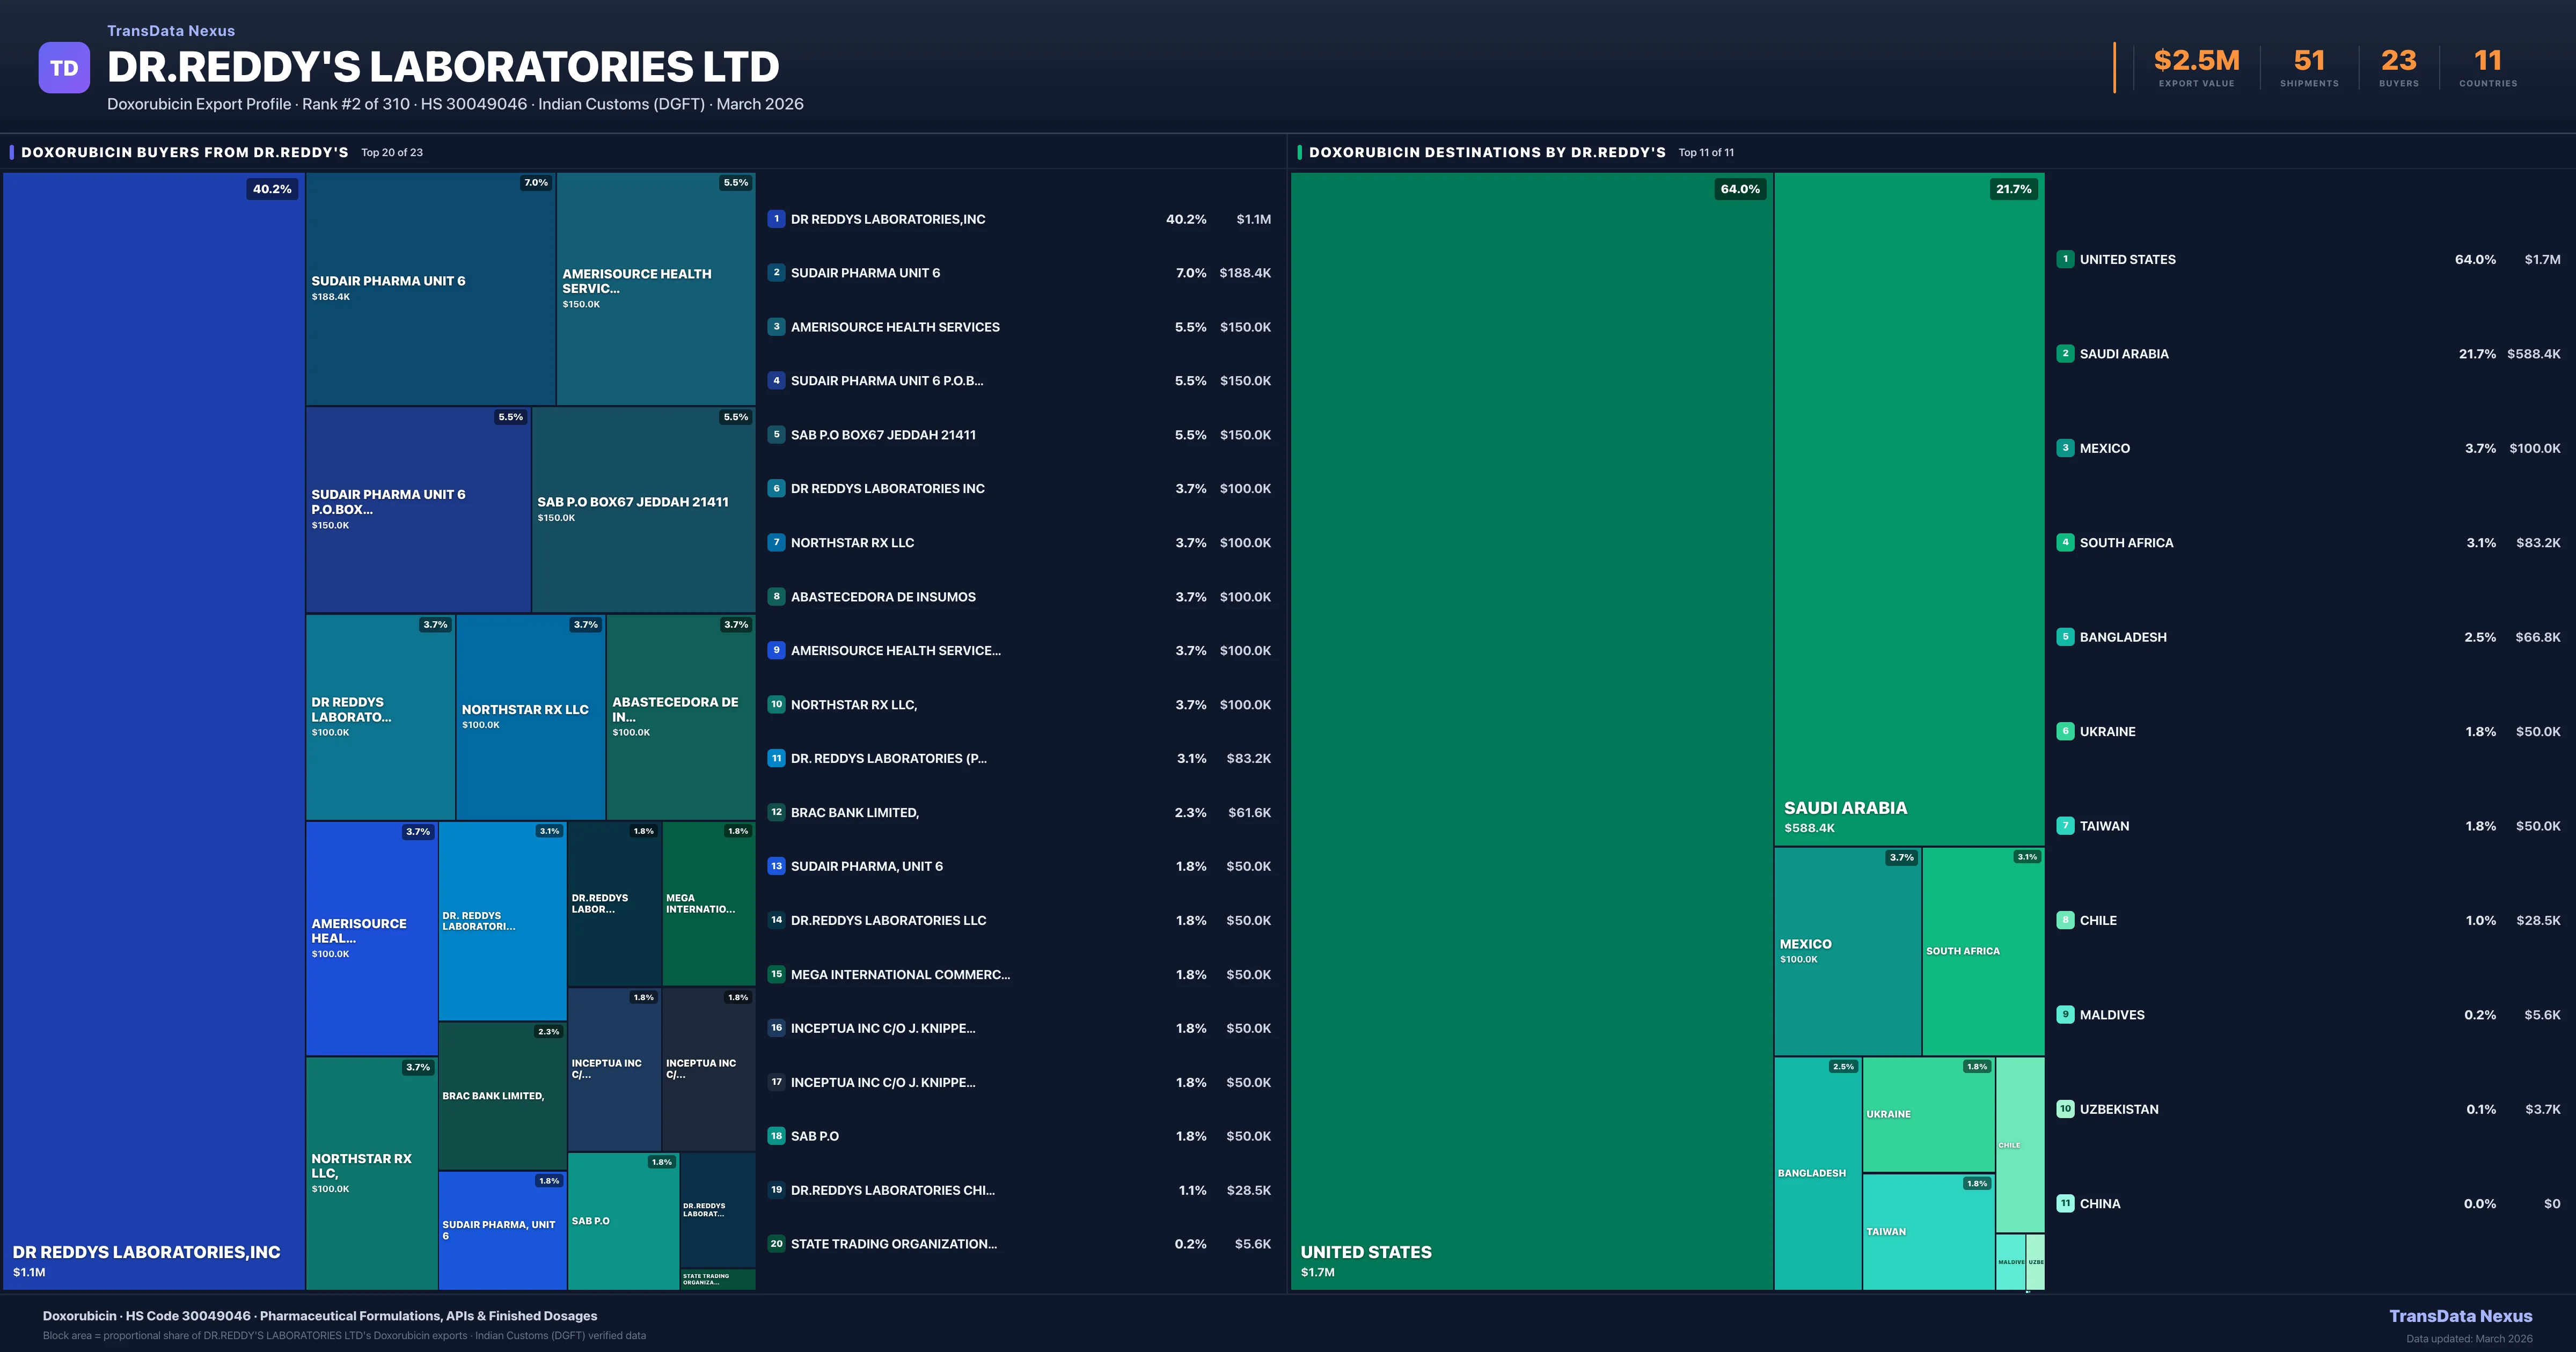Click the 40.2% label on largest buyer block
The height and width of the screenshot is (1352, 2576).
pos(272,189)
